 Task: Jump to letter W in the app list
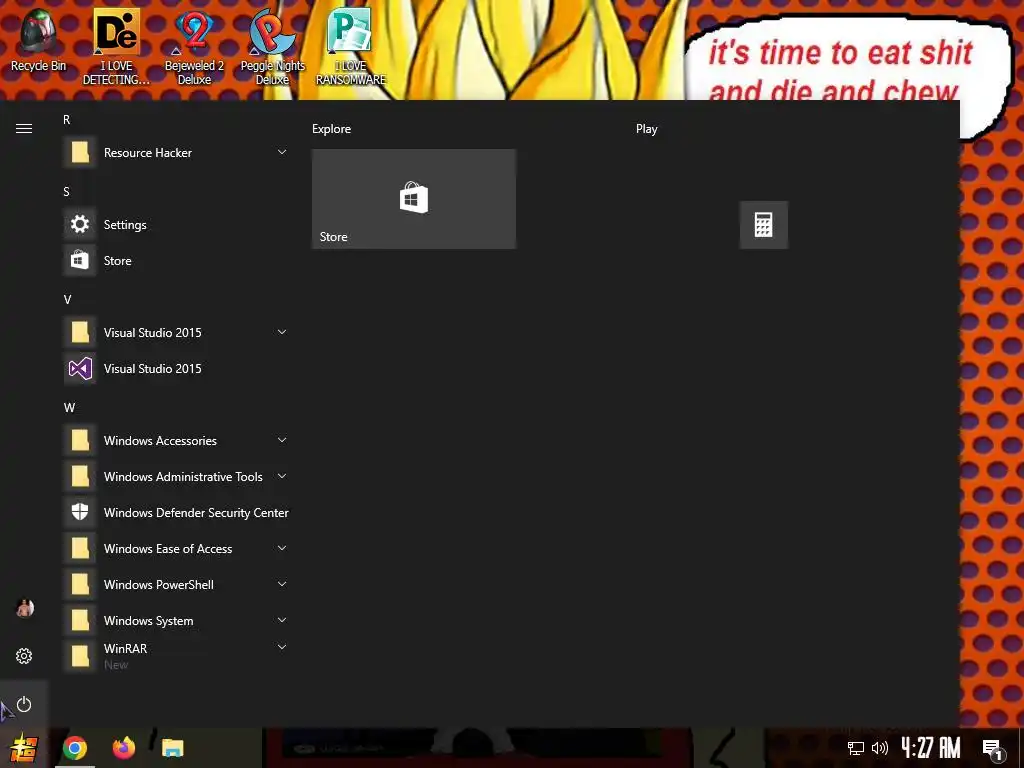pos(69,408)
